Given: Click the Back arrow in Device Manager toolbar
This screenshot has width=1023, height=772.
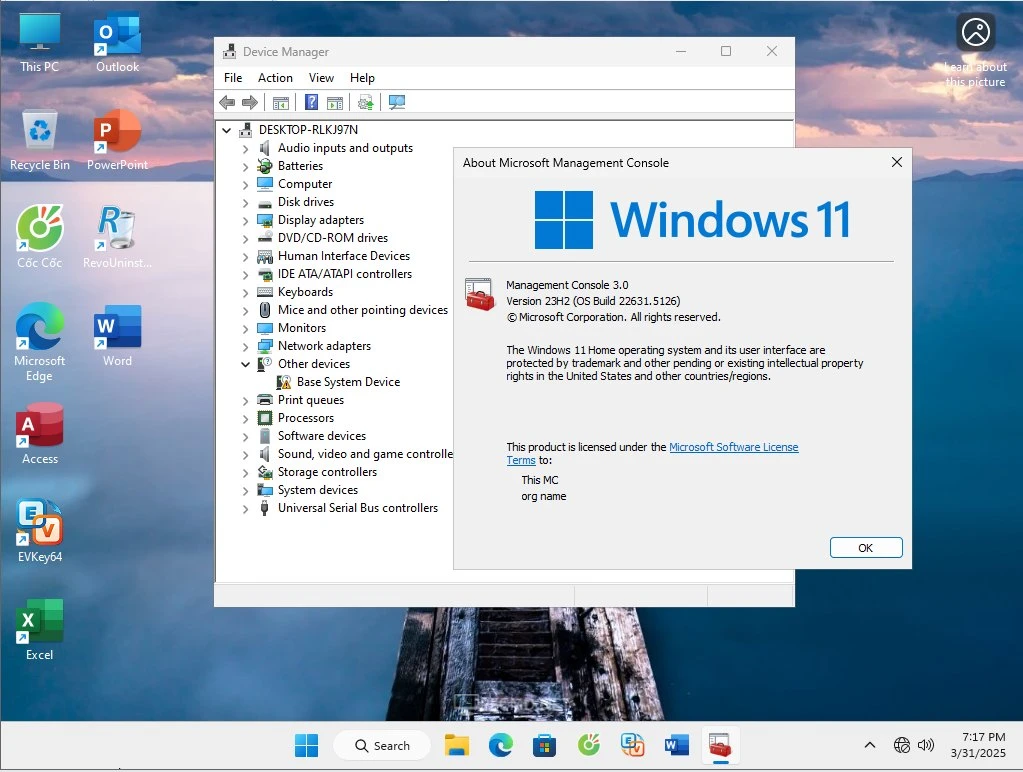Looking at the screenshot, I should (x=227, y=102).
